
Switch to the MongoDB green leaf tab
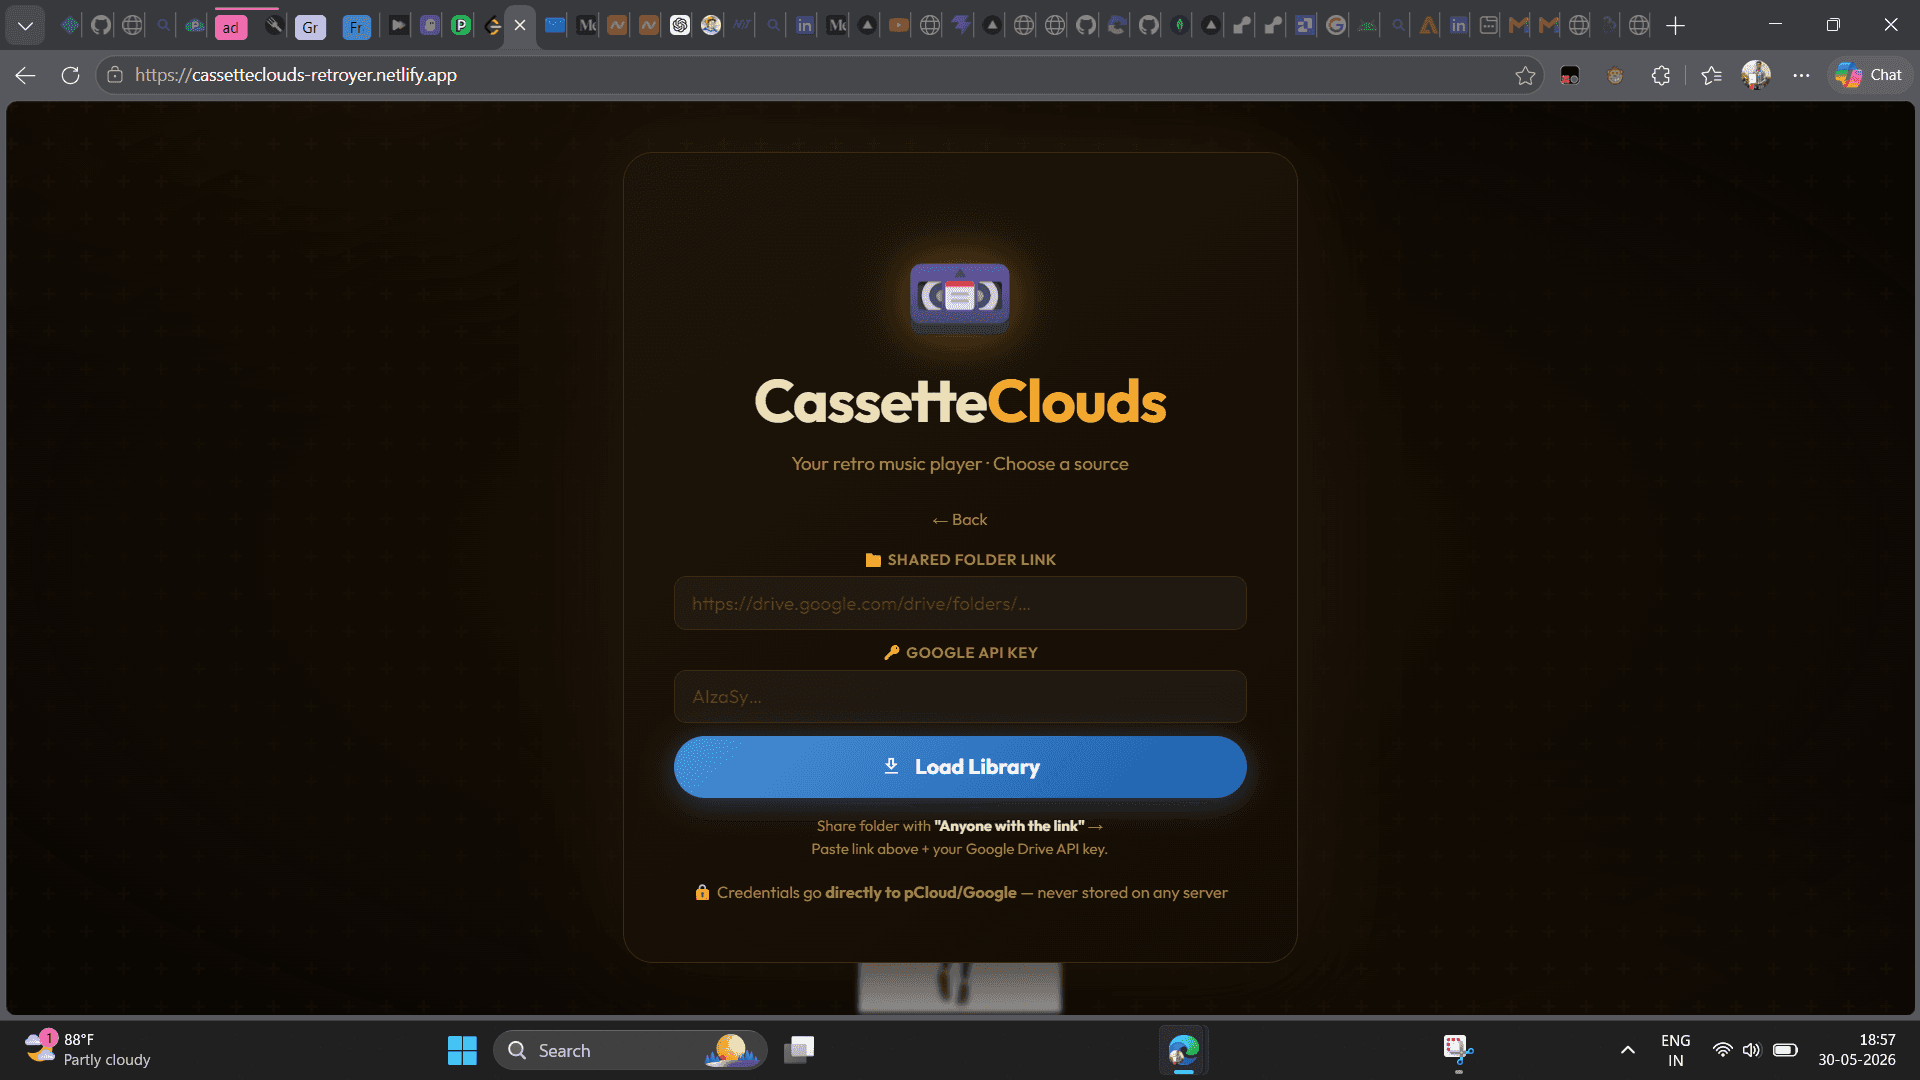[1180, 25]
